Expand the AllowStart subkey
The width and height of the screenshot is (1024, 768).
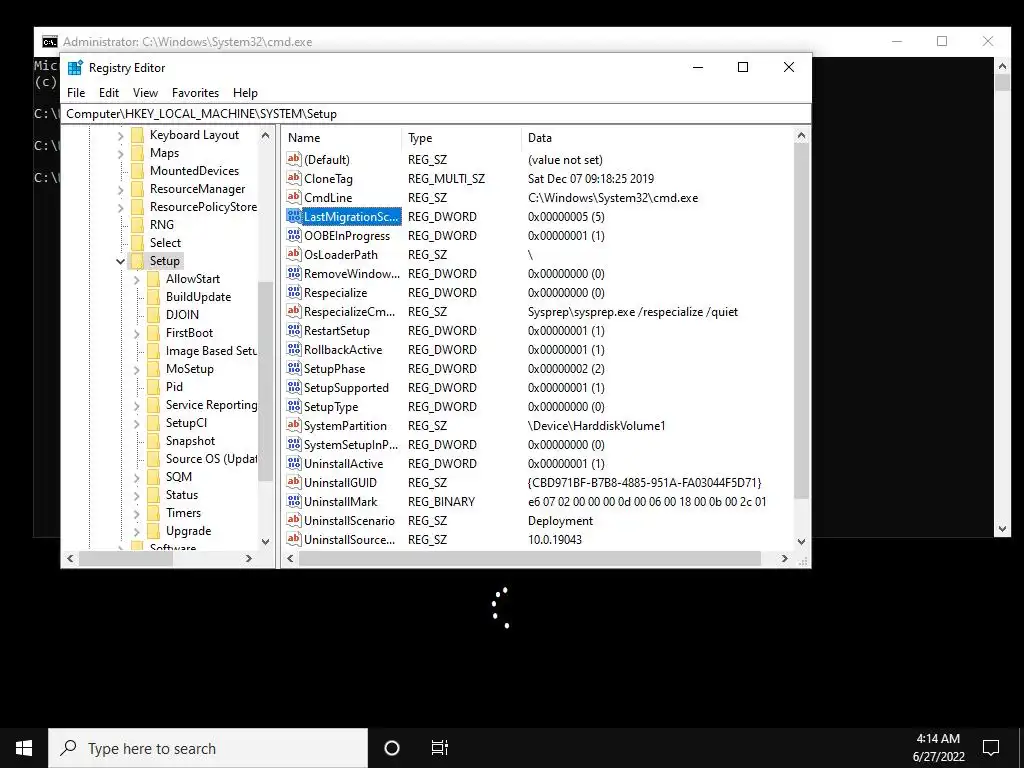[x=136, y=280]
